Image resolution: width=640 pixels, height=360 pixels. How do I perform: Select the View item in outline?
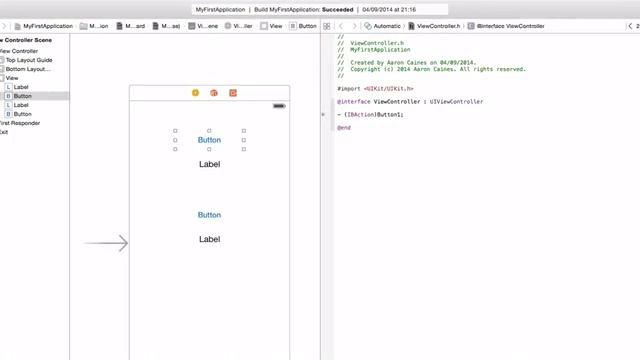pos(12,78)
